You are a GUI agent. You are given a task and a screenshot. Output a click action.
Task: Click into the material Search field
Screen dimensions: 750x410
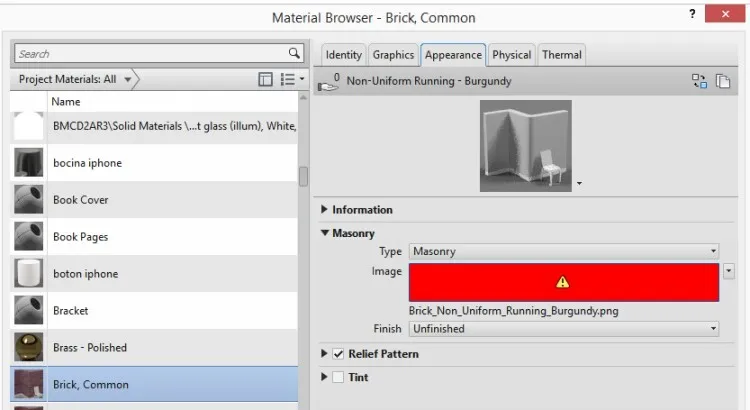pos(151,54)
